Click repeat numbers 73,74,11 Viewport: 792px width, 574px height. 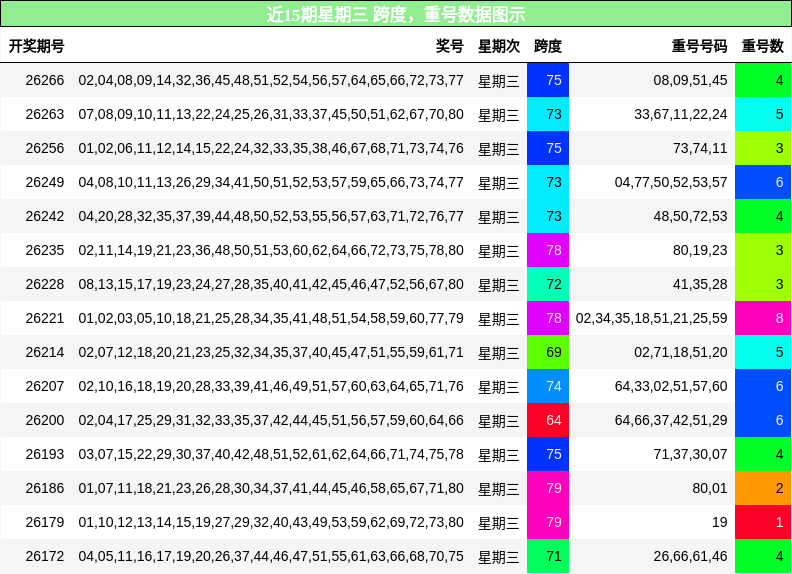[700, 148]
